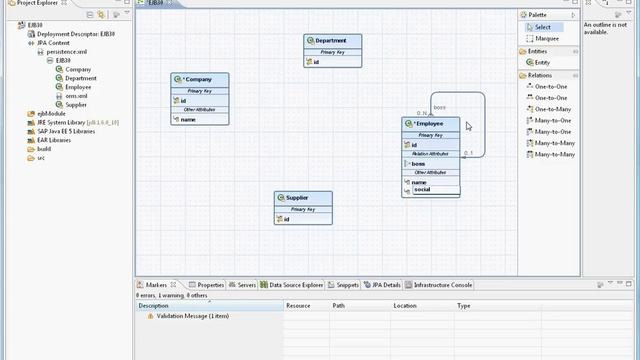640x360 pixels.
Task: Click the Palette header icon
Action: [524, 15]
